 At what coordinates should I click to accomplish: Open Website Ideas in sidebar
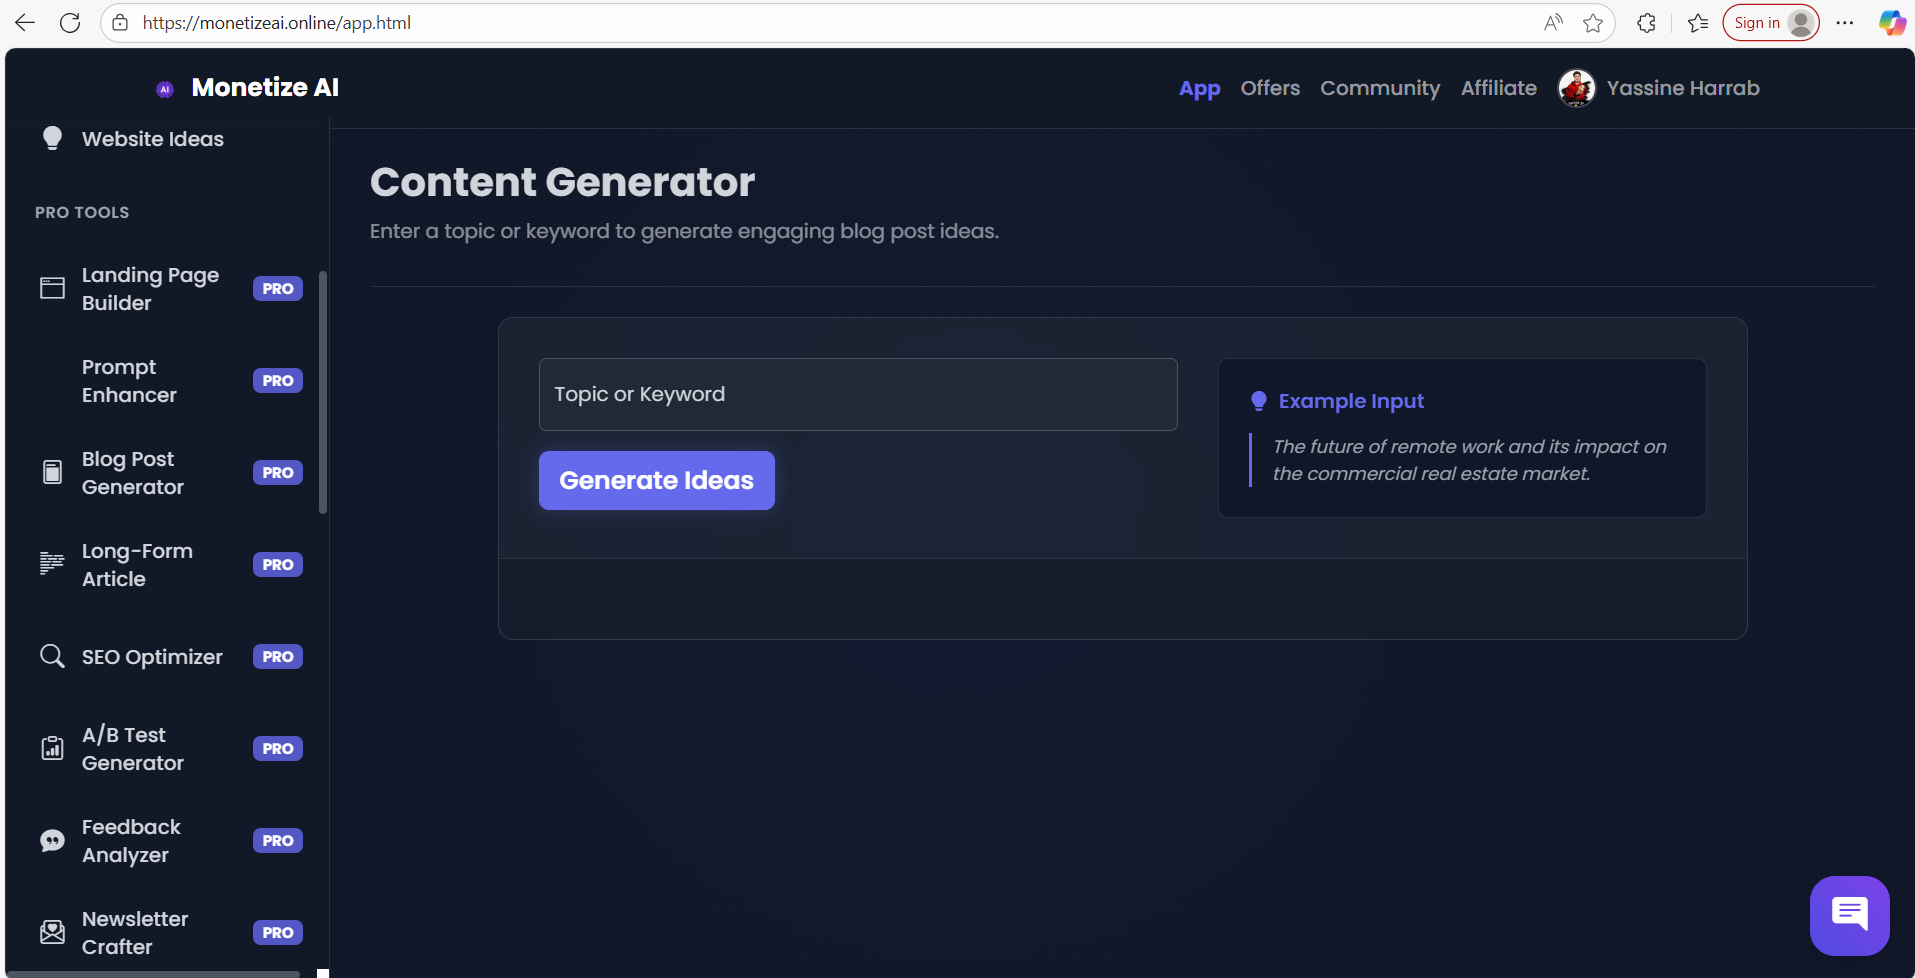click(153, 139)
